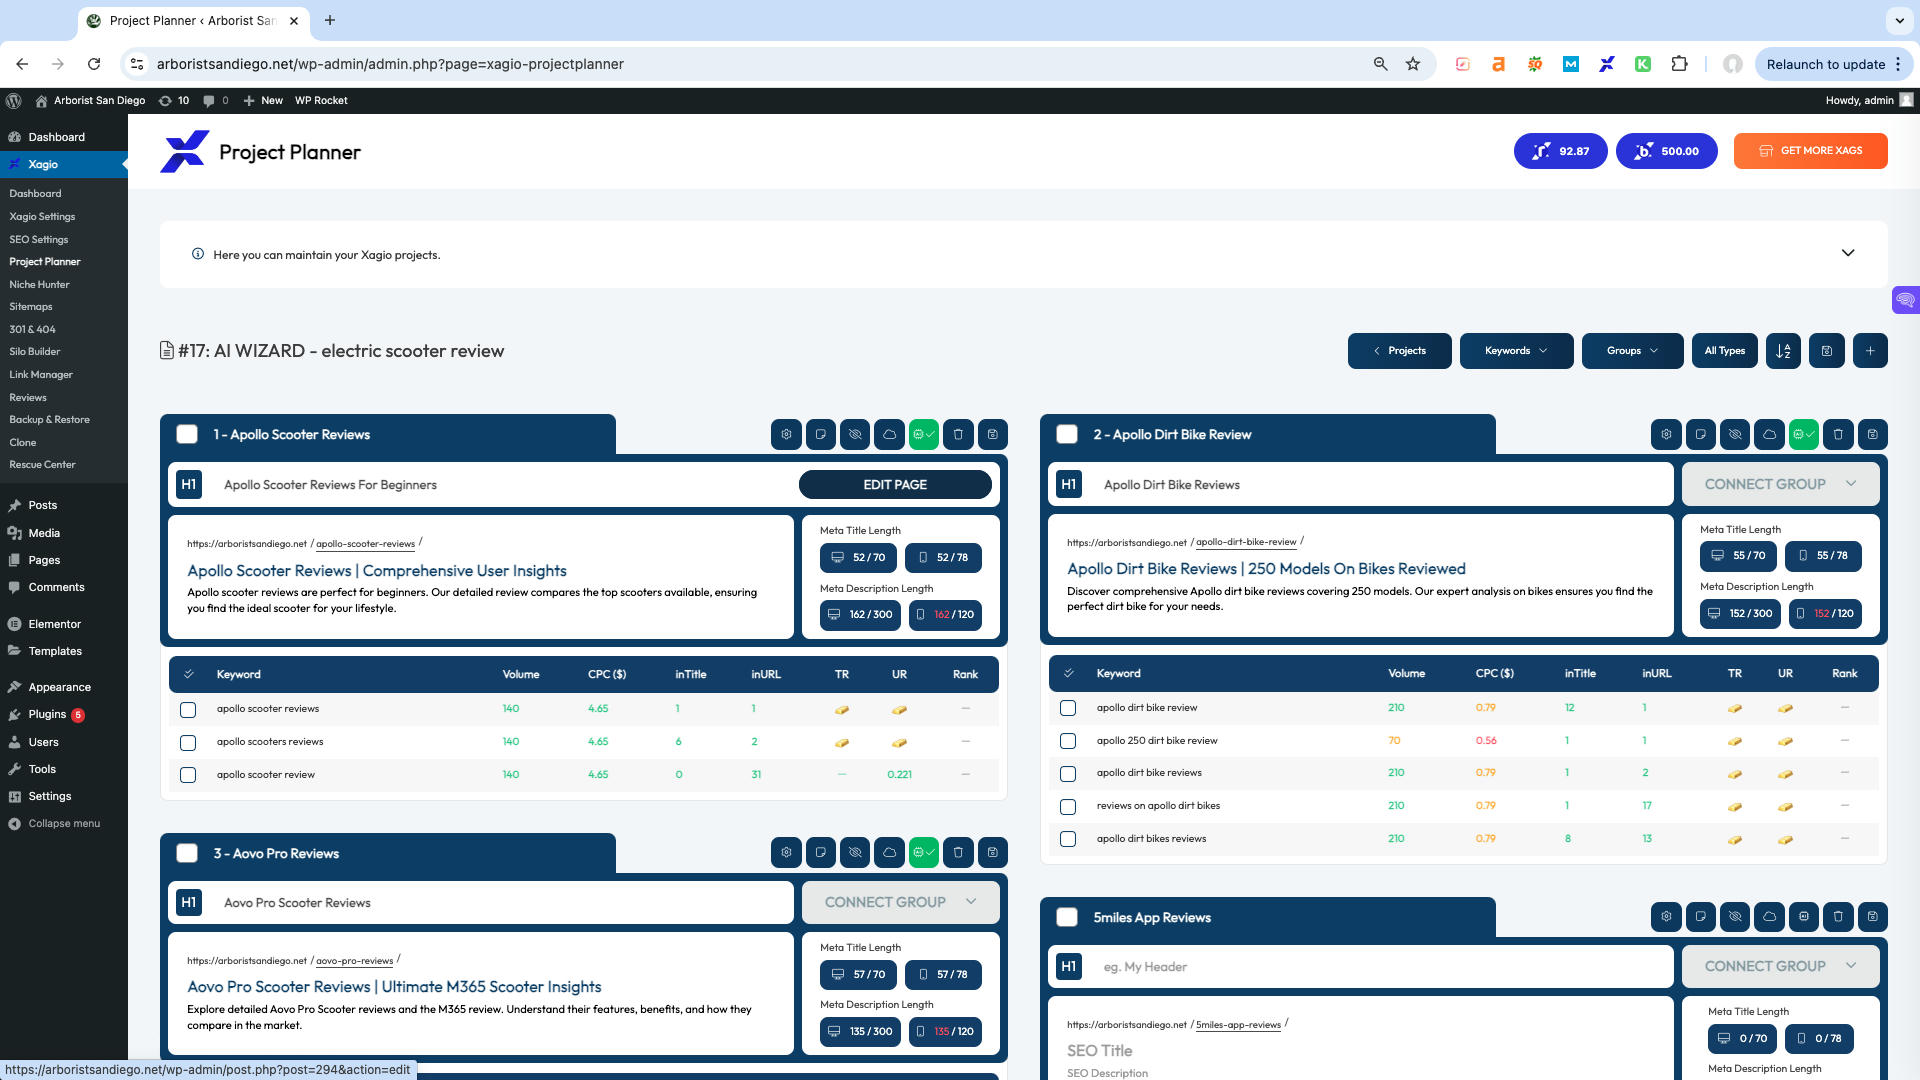The height and width of the screenshot is (1080, 1920).
Task: Open Connect Group dropdown for Apollo Dirt Bike Reviews
Action: pos(1780,484)
